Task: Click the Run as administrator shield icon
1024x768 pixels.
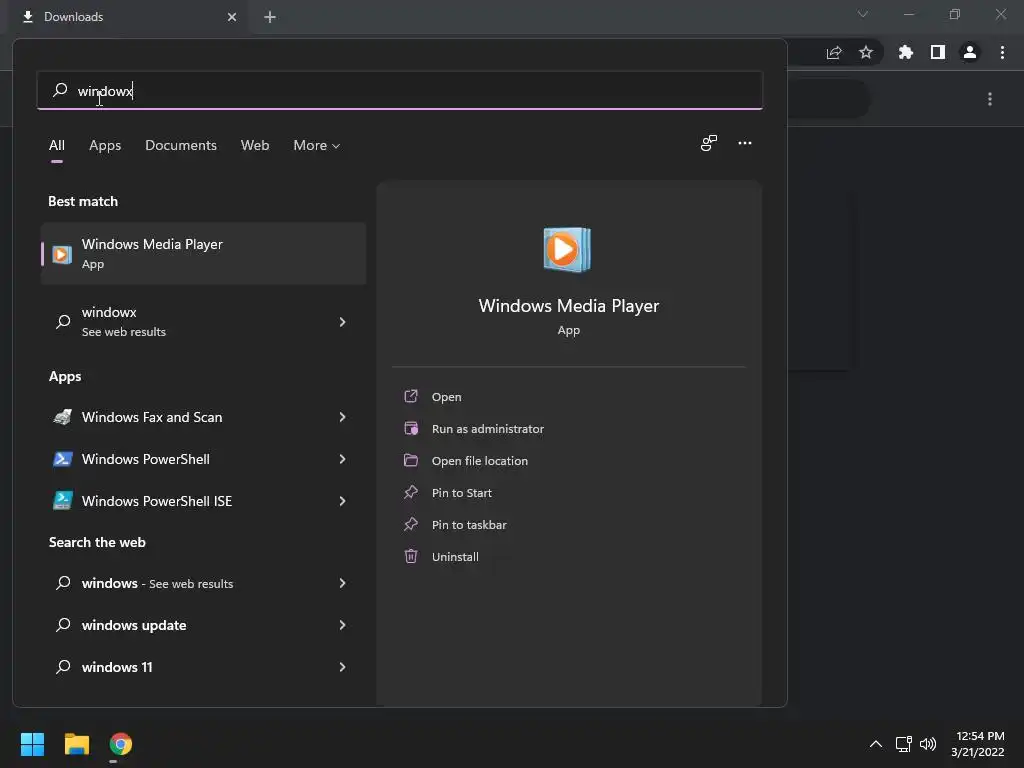Action: (411, 428)
